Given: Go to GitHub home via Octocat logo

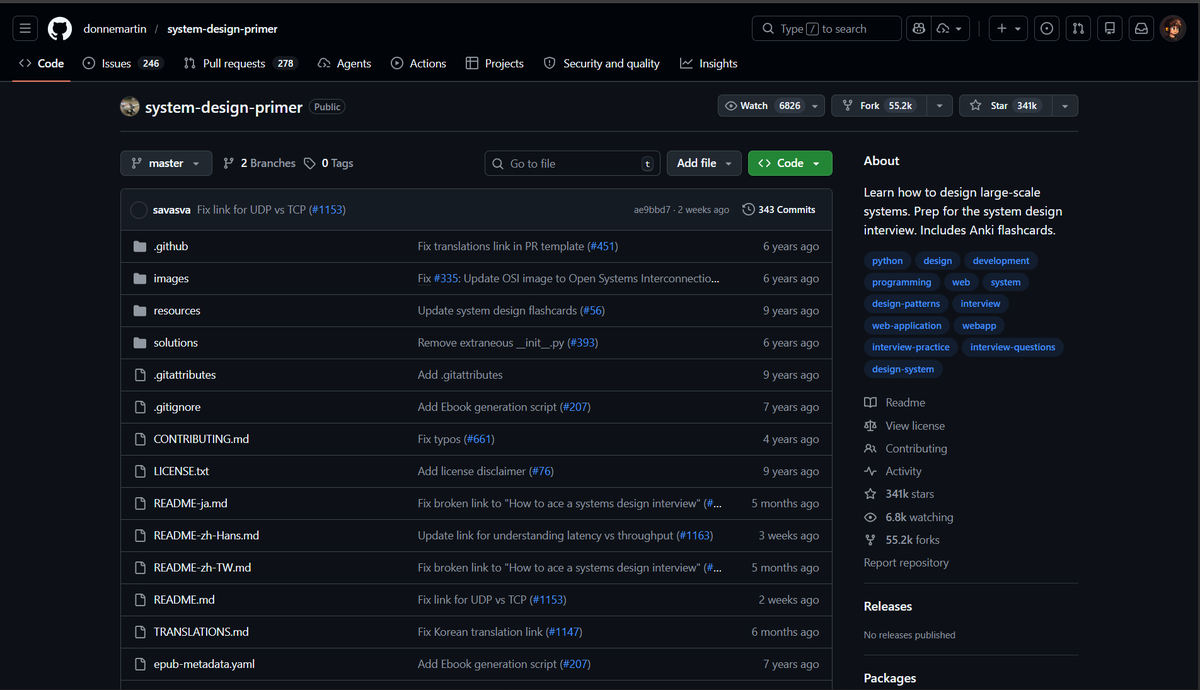Looking at the screenshot, I should tap(60, 29).
